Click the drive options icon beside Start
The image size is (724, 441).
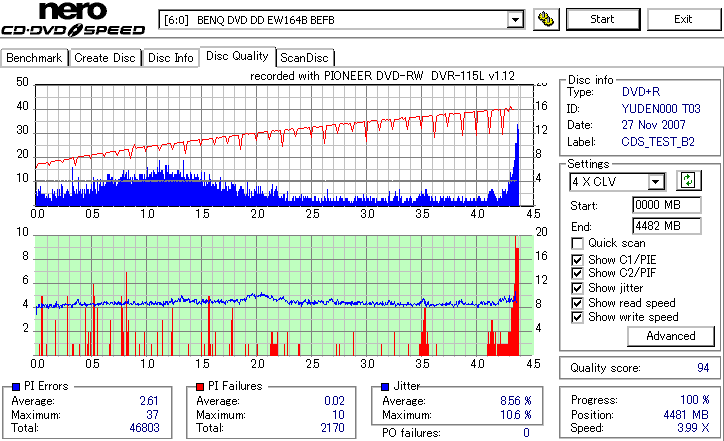point(546,19)
